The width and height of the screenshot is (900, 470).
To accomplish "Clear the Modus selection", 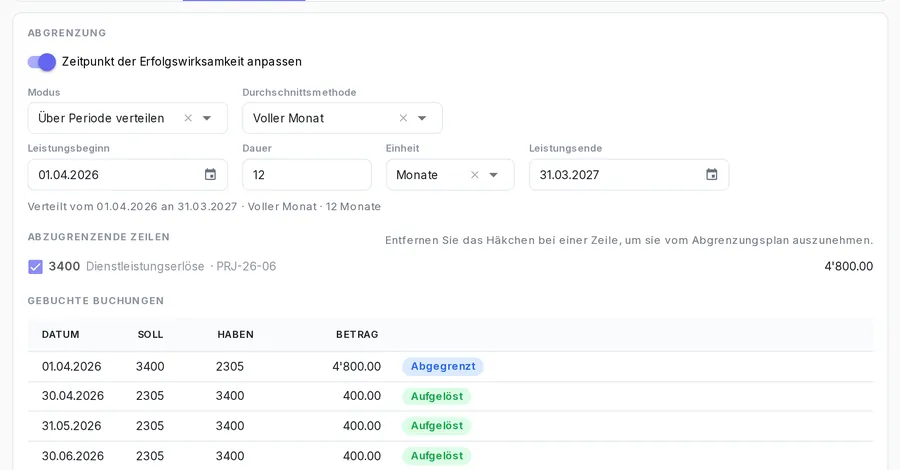I will pyautogui.click(x=188, y=118).
